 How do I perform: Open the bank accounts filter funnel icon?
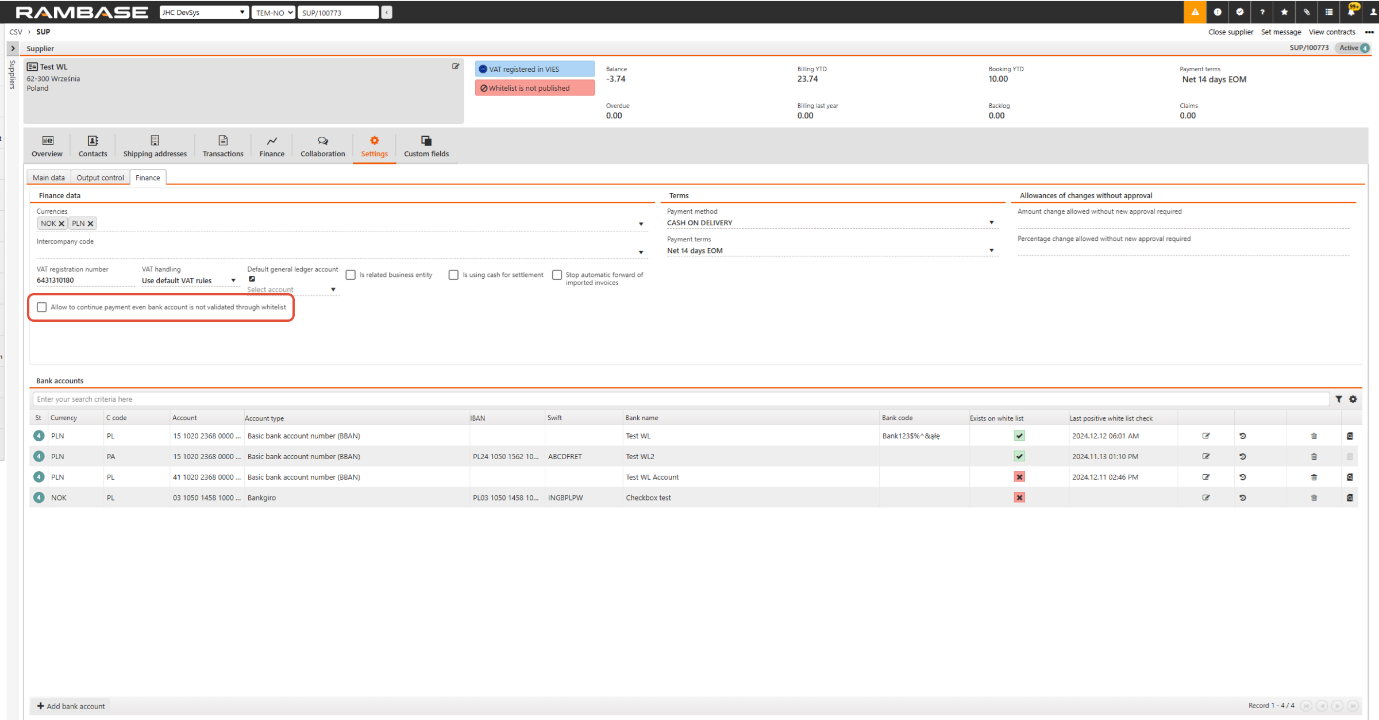pyautogui.click(x=1339, y=399)
